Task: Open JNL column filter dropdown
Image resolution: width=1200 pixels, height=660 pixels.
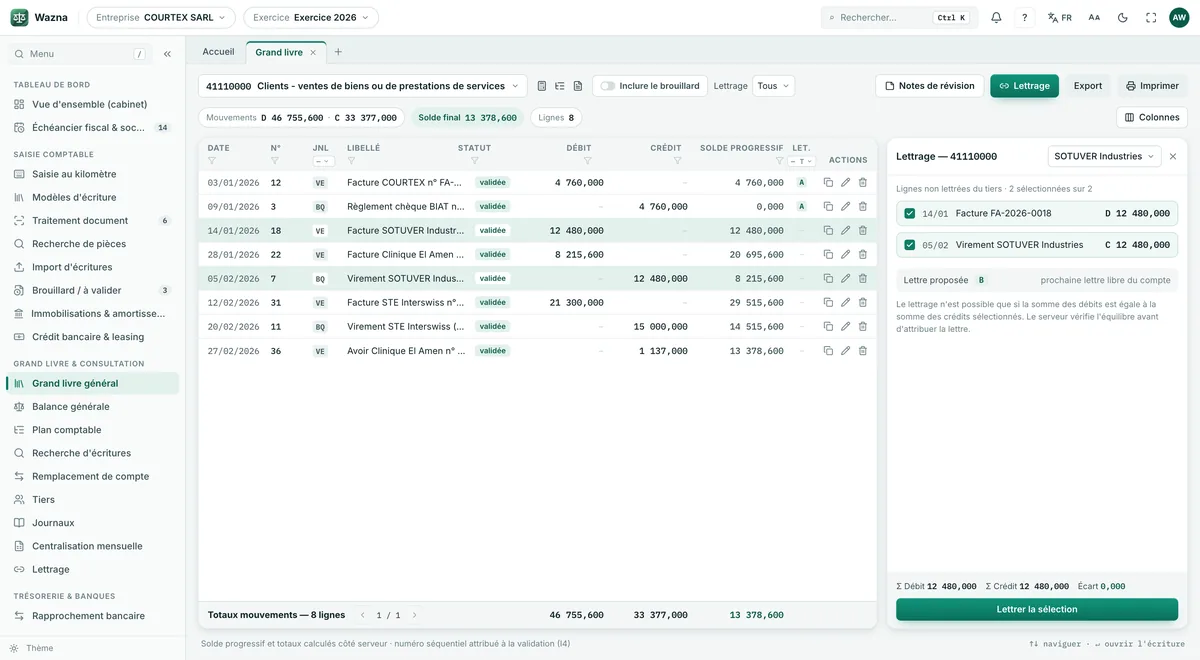Action: (322, 161)
